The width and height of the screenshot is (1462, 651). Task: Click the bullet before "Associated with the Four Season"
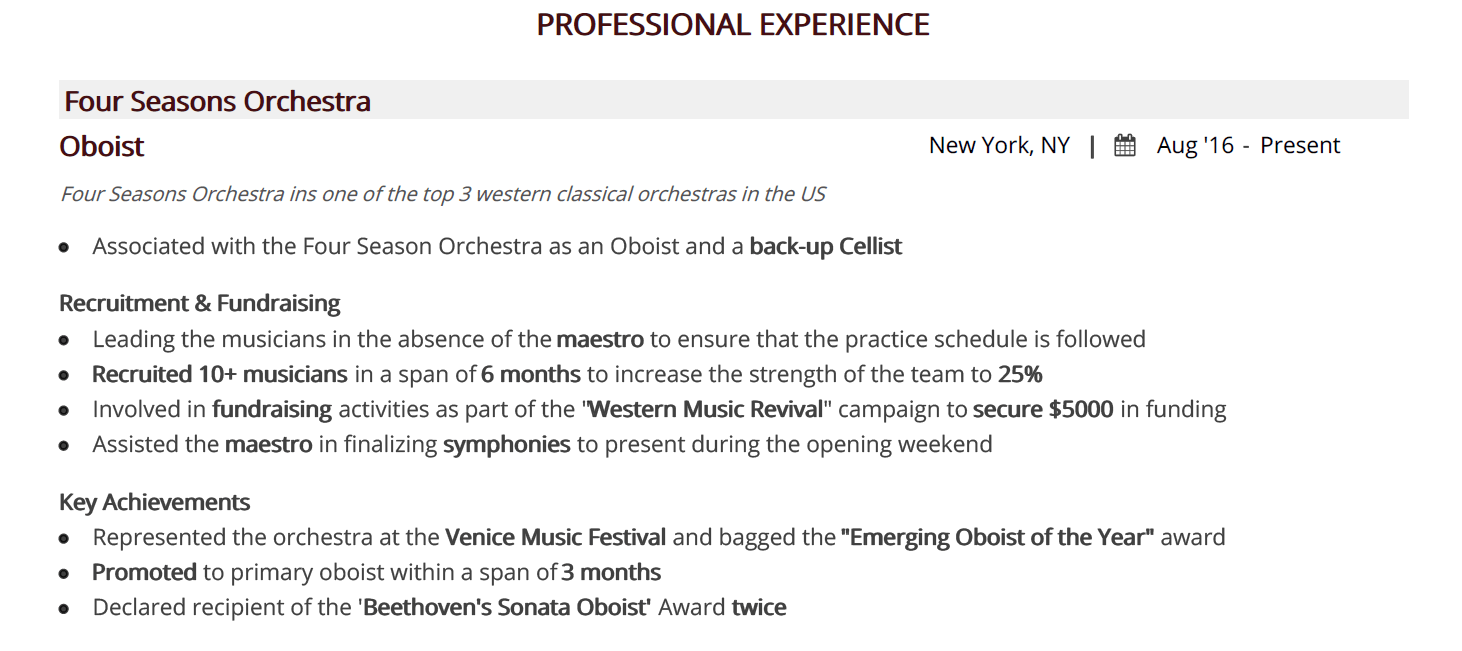click(x=65, y=247)
